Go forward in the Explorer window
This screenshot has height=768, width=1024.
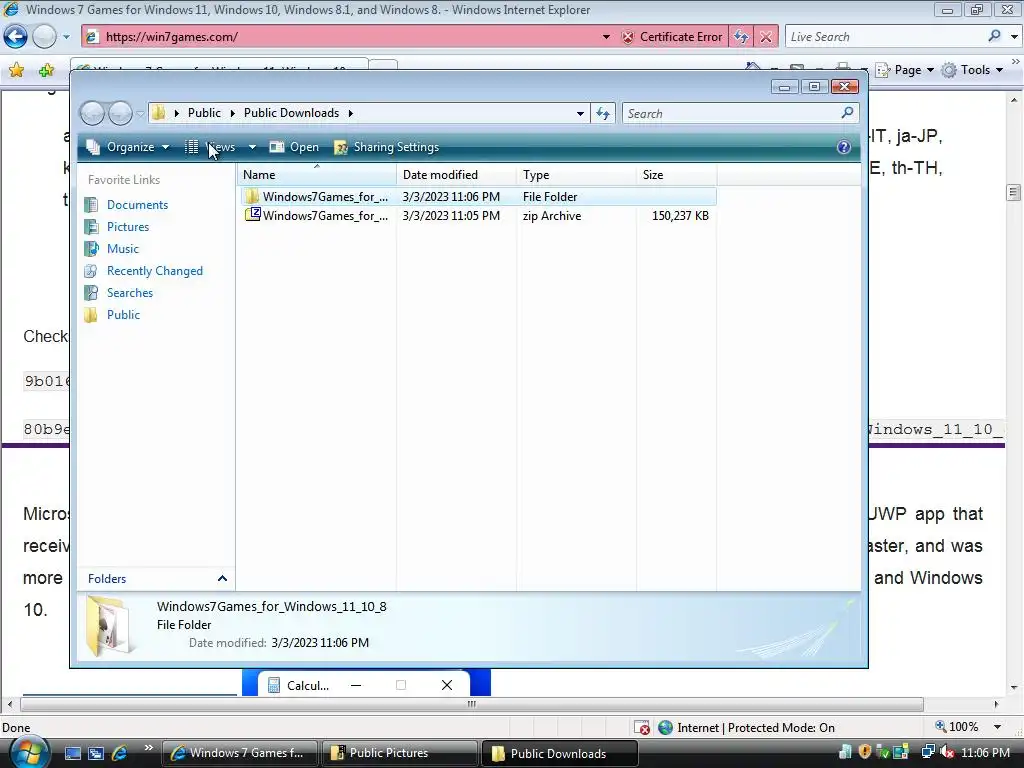pos(120,114)
